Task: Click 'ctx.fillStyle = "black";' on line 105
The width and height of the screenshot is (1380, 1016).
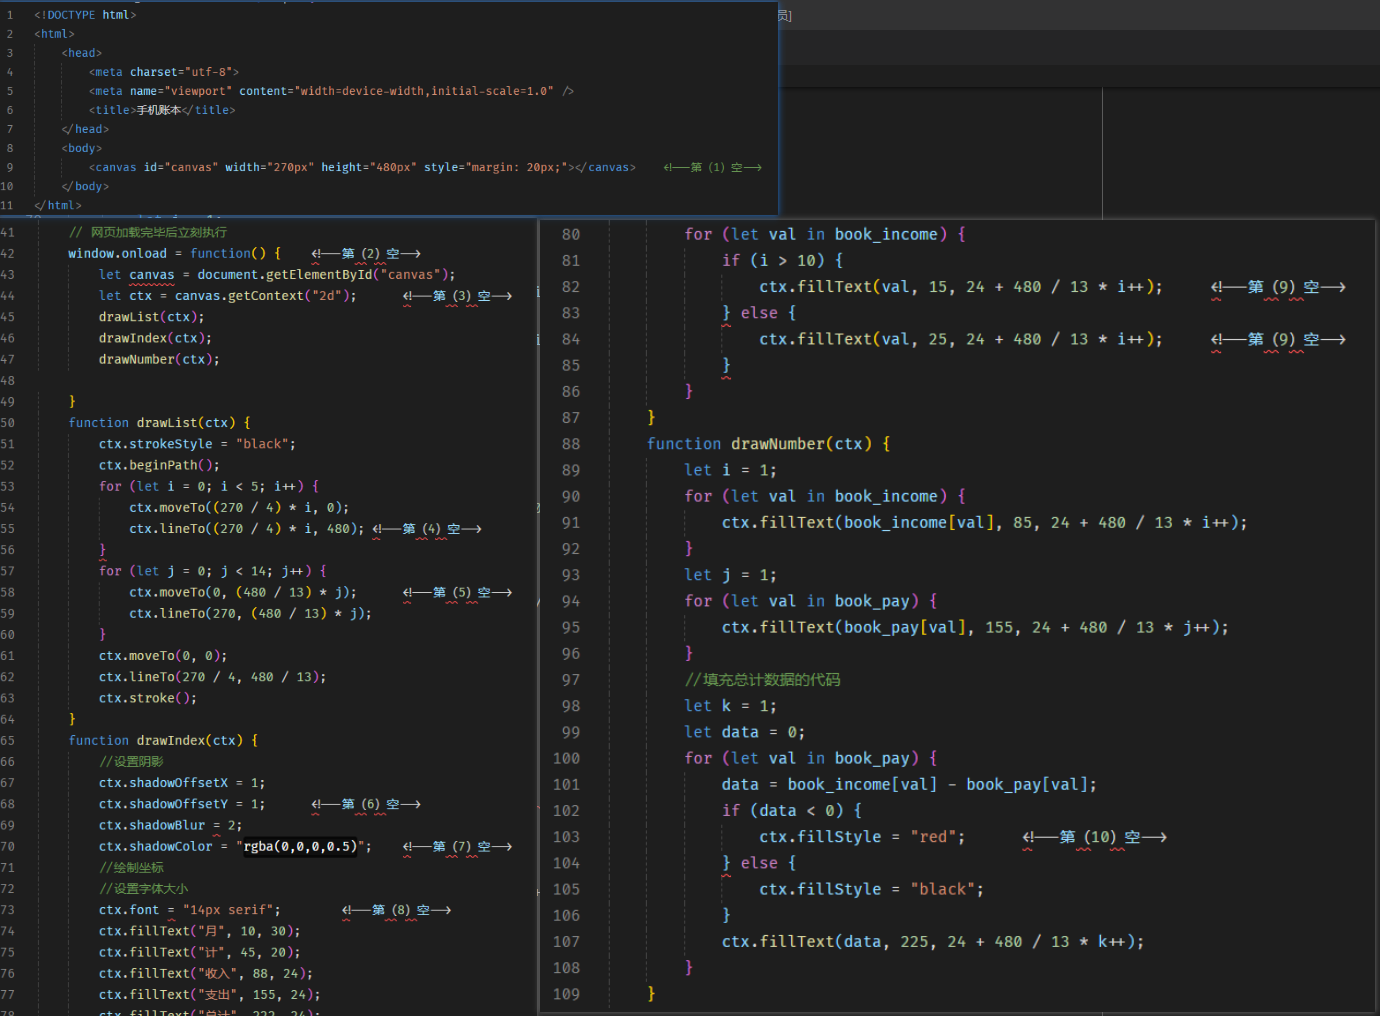Action: coord(871,889)
